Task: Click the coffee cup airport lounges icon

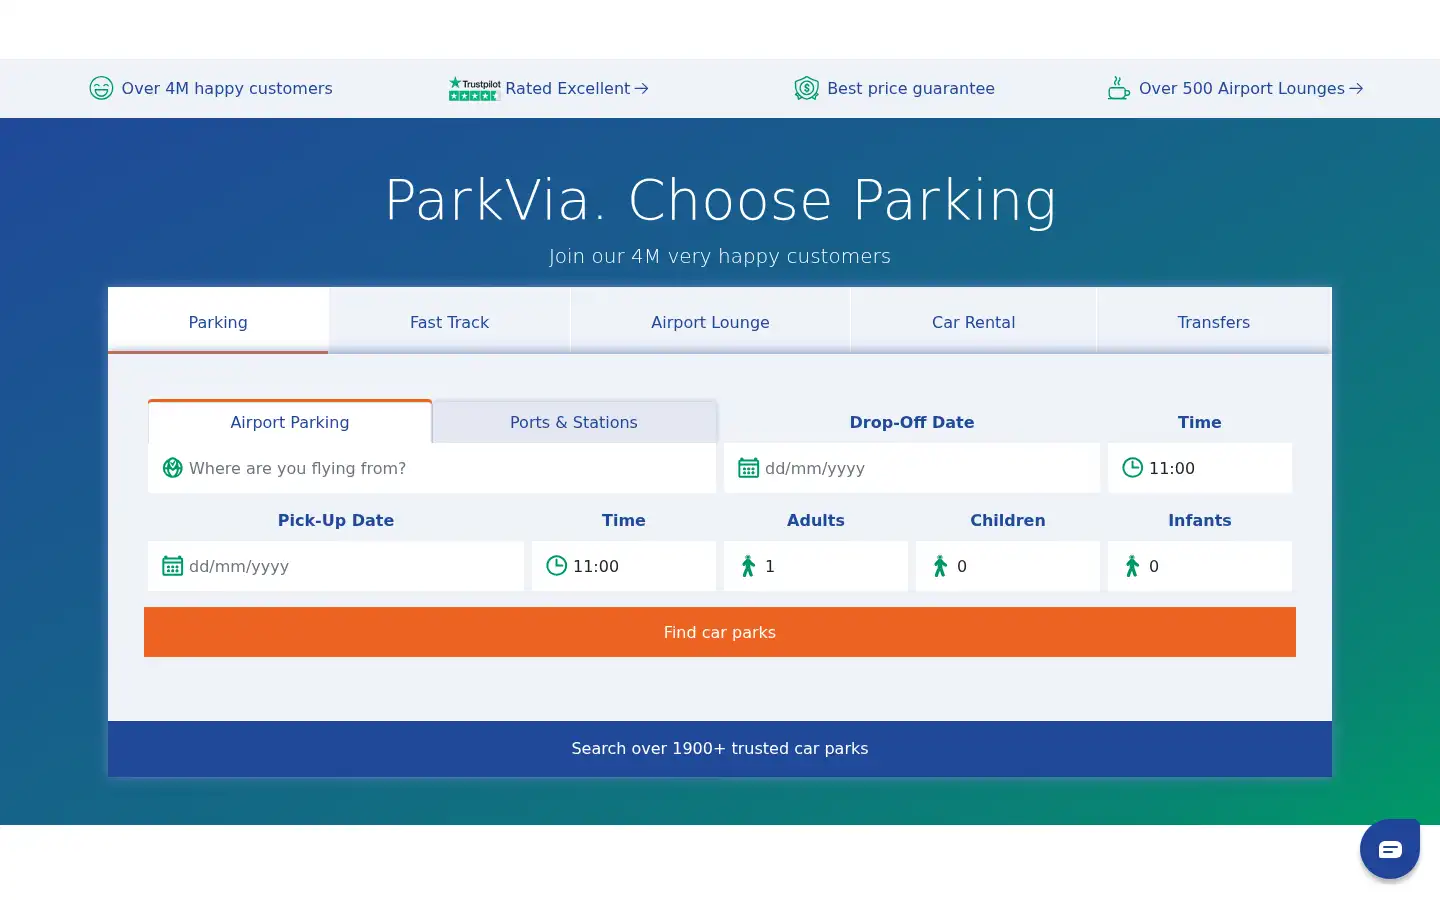Action: 1118,88
